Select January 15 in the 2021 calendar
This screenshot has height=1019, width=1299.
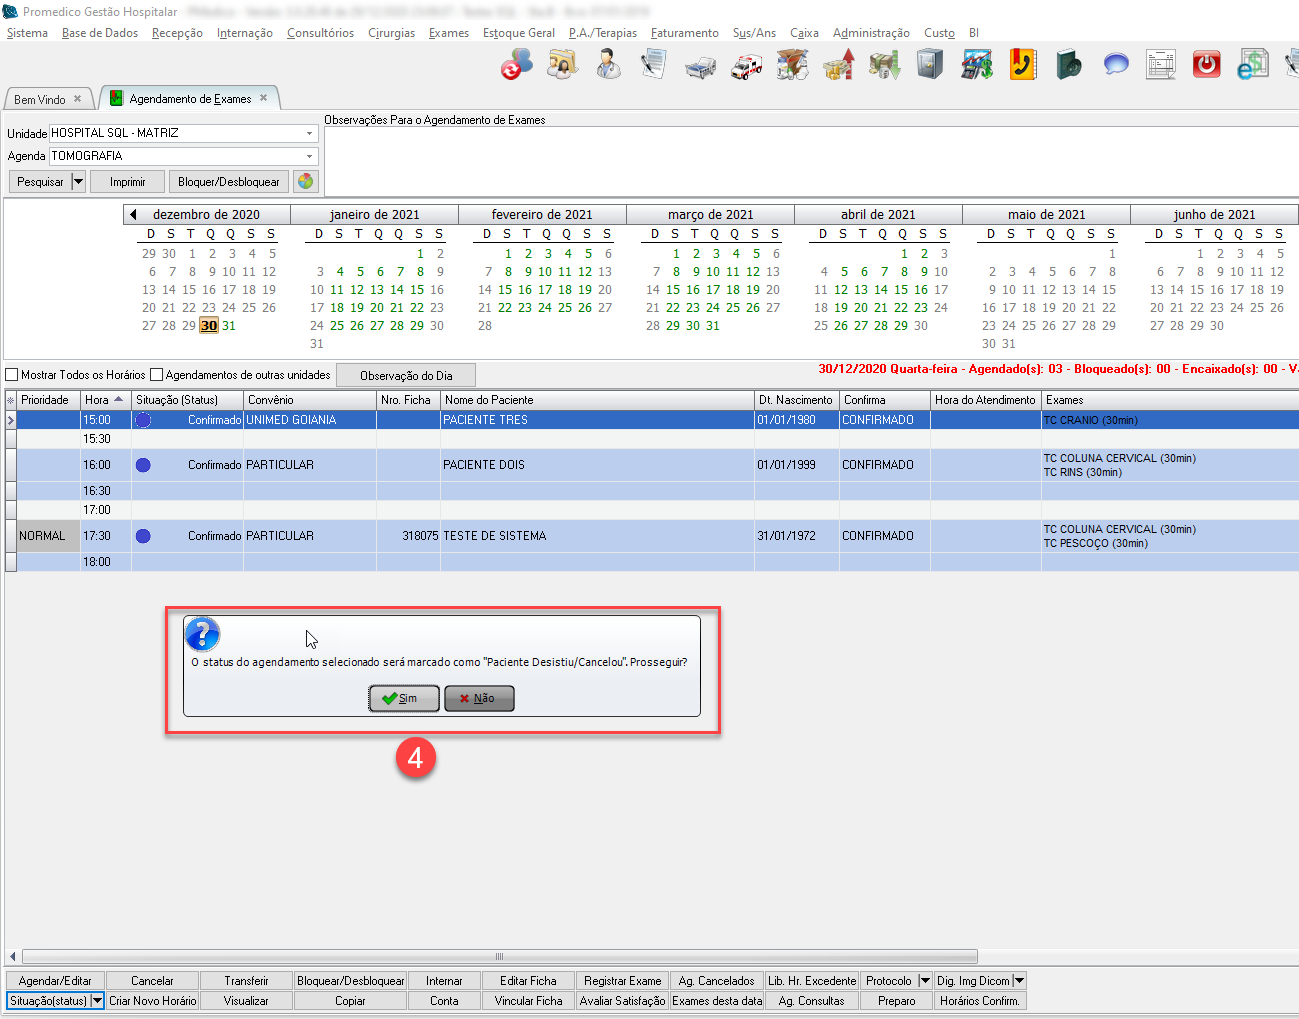tap(417, 290)
